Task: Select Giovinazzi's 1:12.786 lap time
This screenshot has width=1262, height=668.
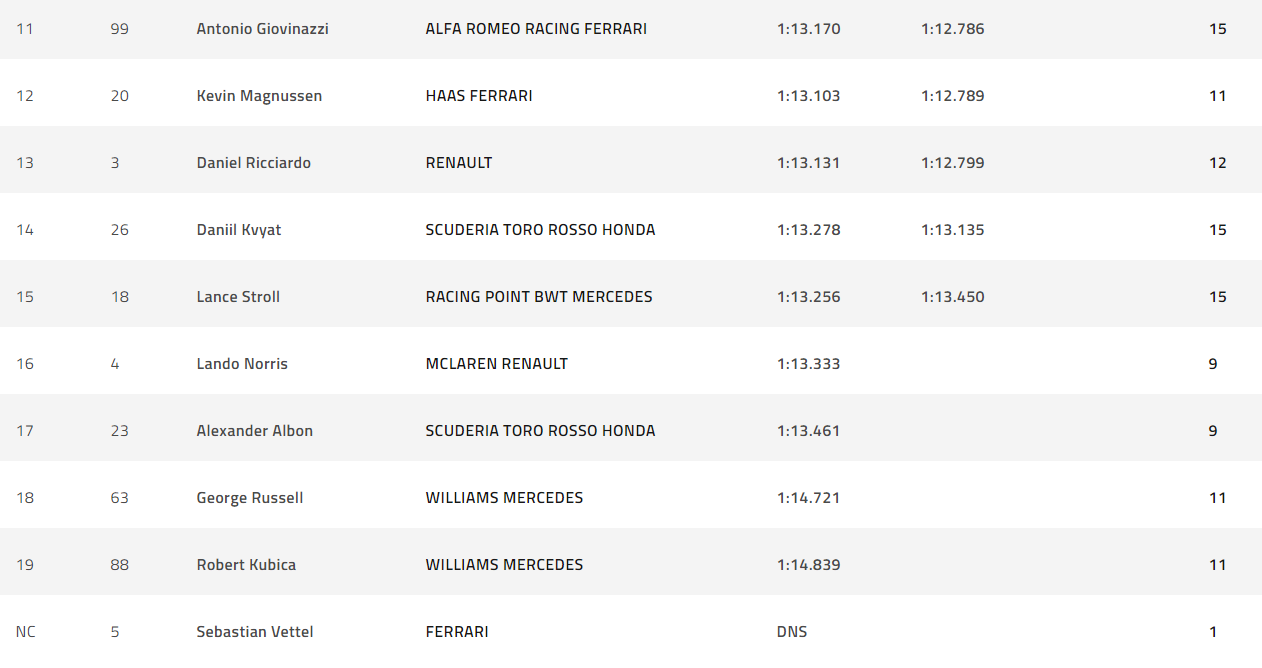Action: [x=952, y=29]
